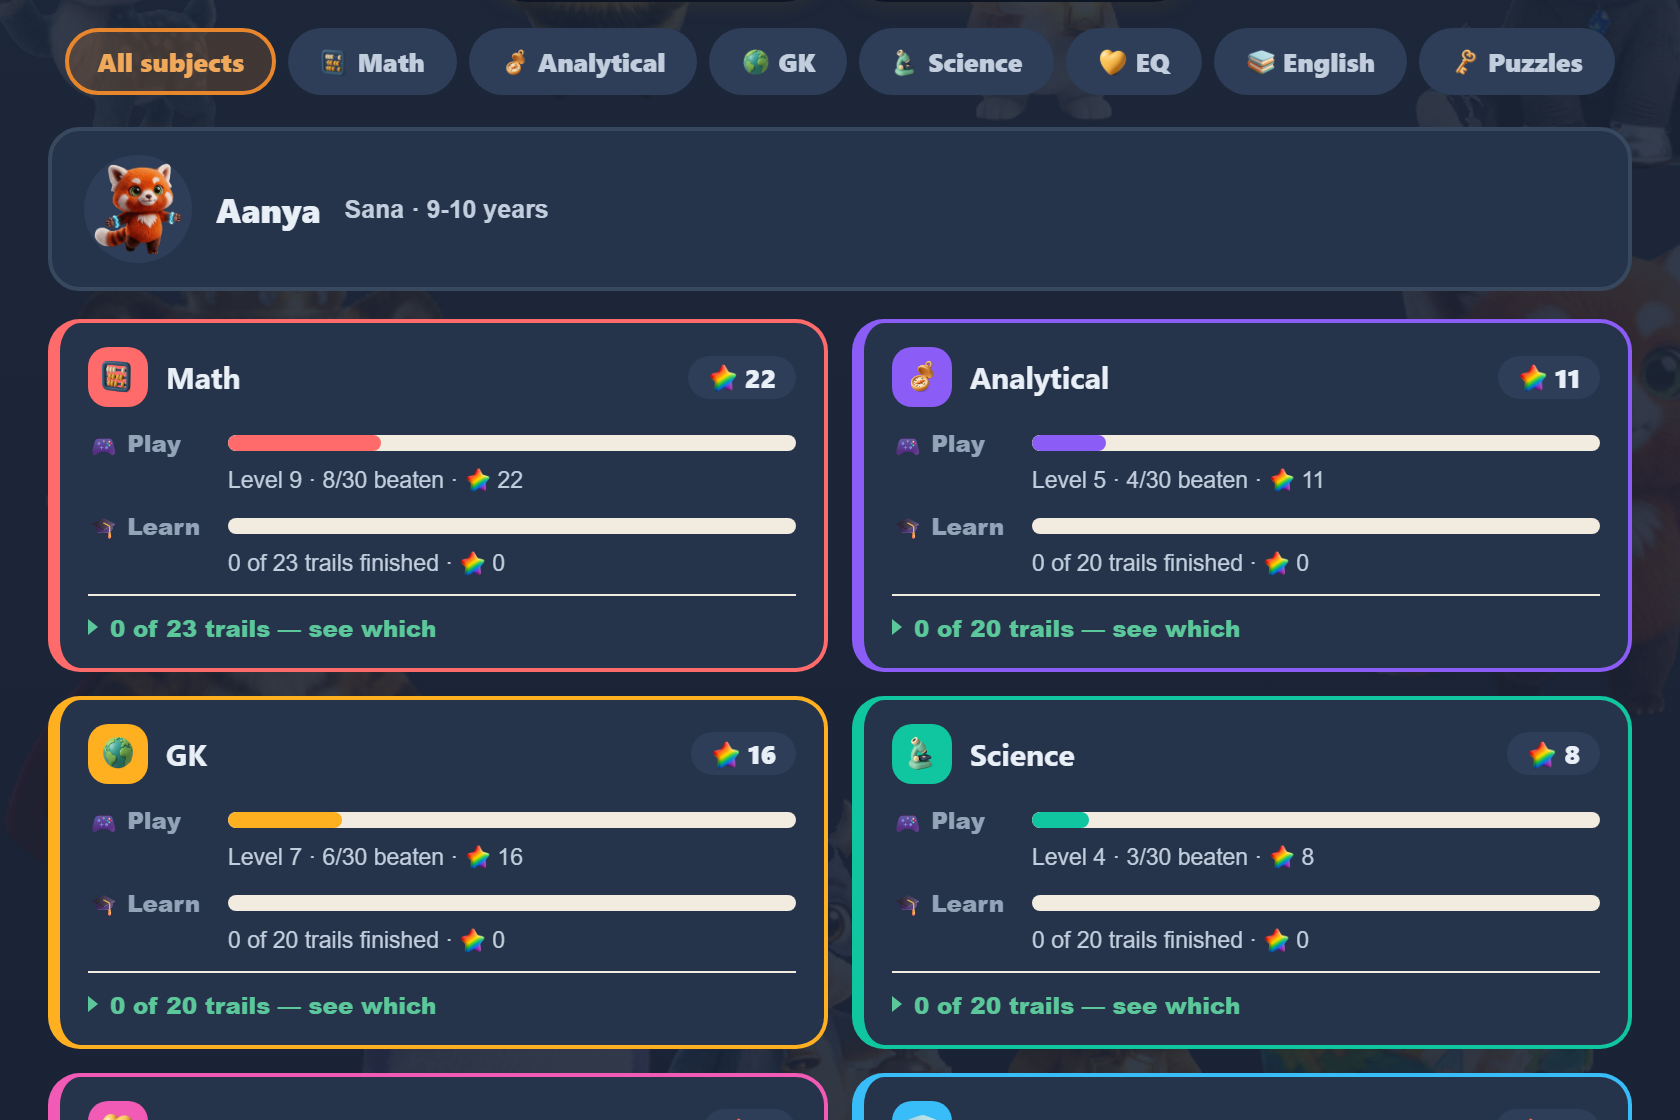This screenshot has width=1680, height=1120.
Task: Click the Analytical Play progress bar
Action: click(1316, 443)
